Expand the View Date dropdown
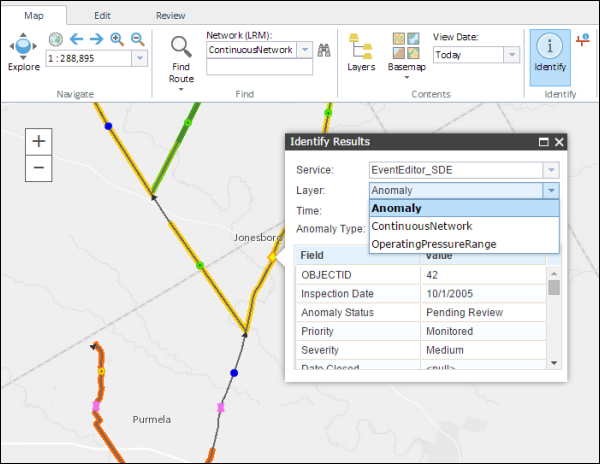 pos(510,56)
